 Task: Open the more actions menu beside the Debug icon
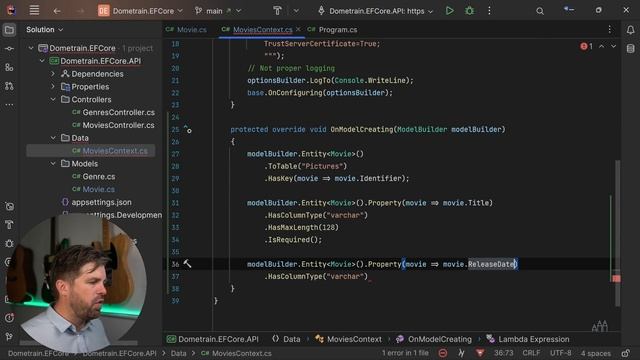pyautogui.click(x=489, y=11)
